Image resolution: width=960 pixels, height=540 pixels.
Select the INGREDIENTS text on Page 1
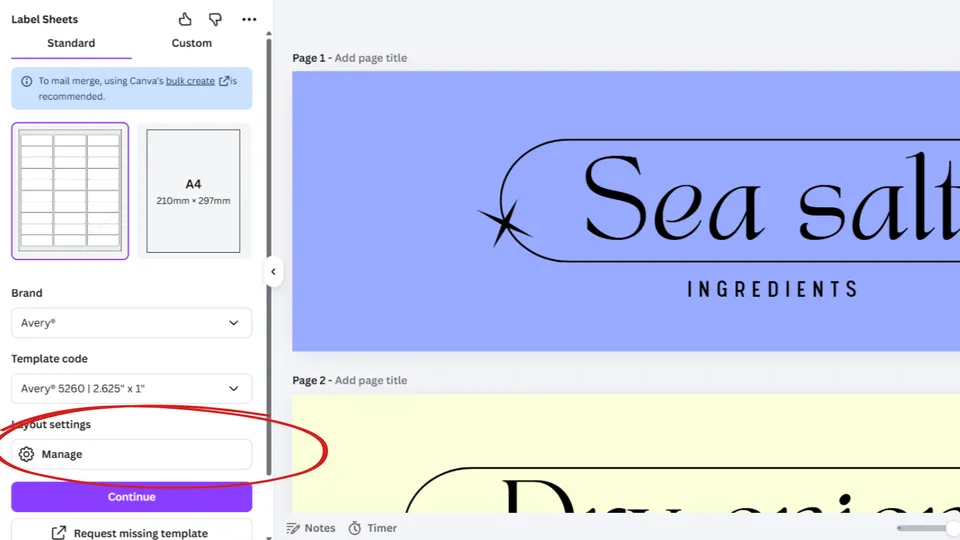point(773,289)
